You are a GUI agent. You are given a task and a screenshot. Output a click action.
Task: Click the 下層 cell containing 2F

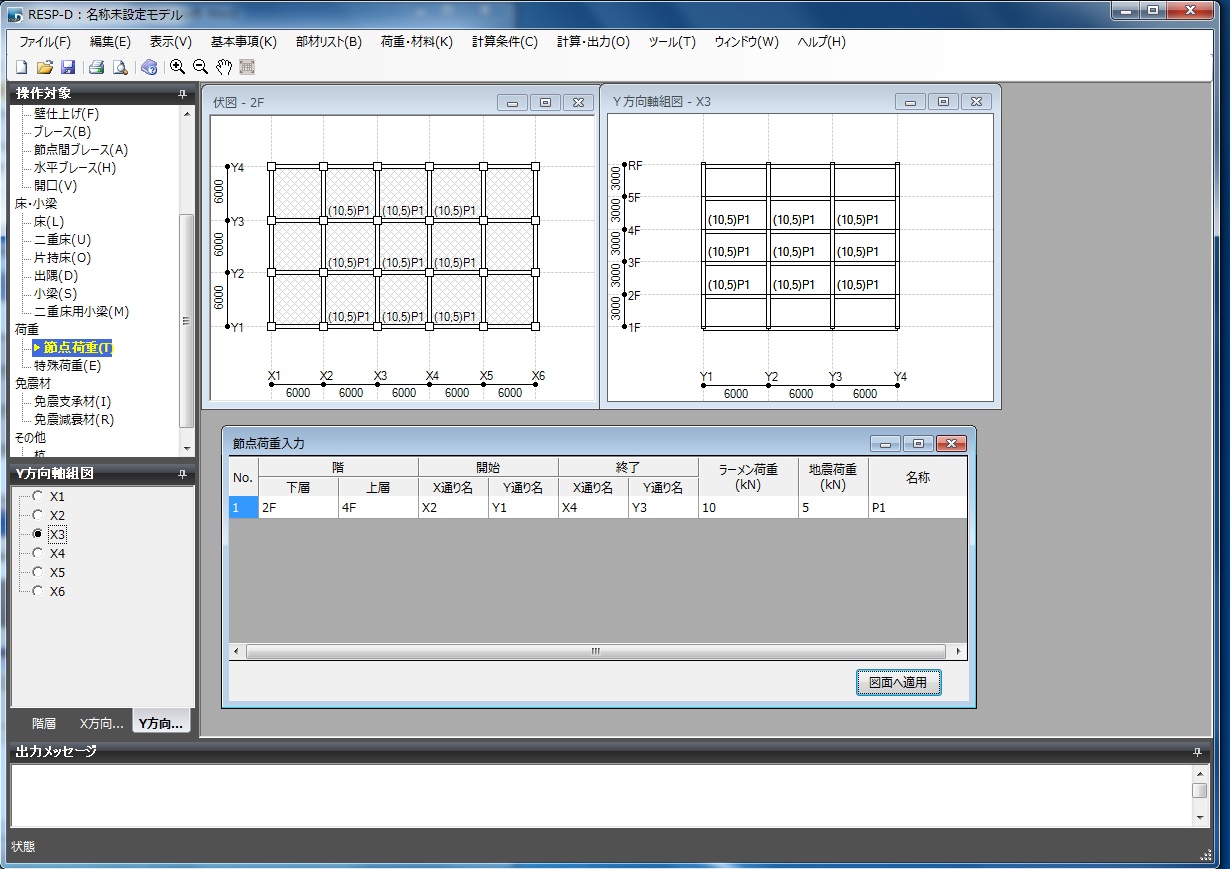[x=298, y=508]
